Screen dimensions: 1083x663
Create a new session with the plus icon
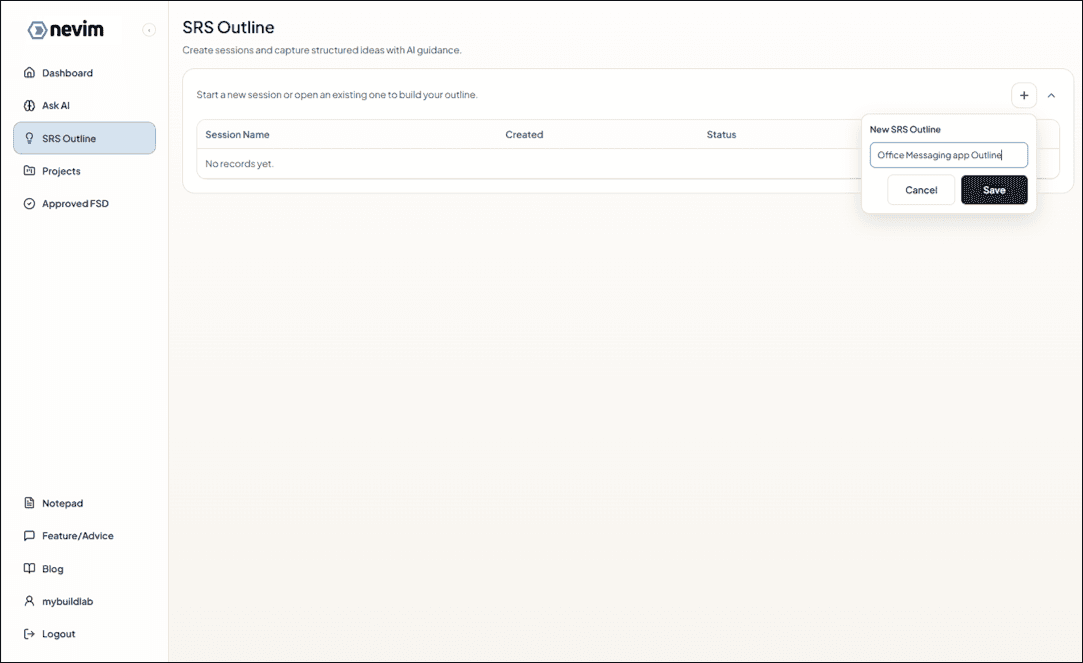pyautogui.click(x=1024, y=95)
